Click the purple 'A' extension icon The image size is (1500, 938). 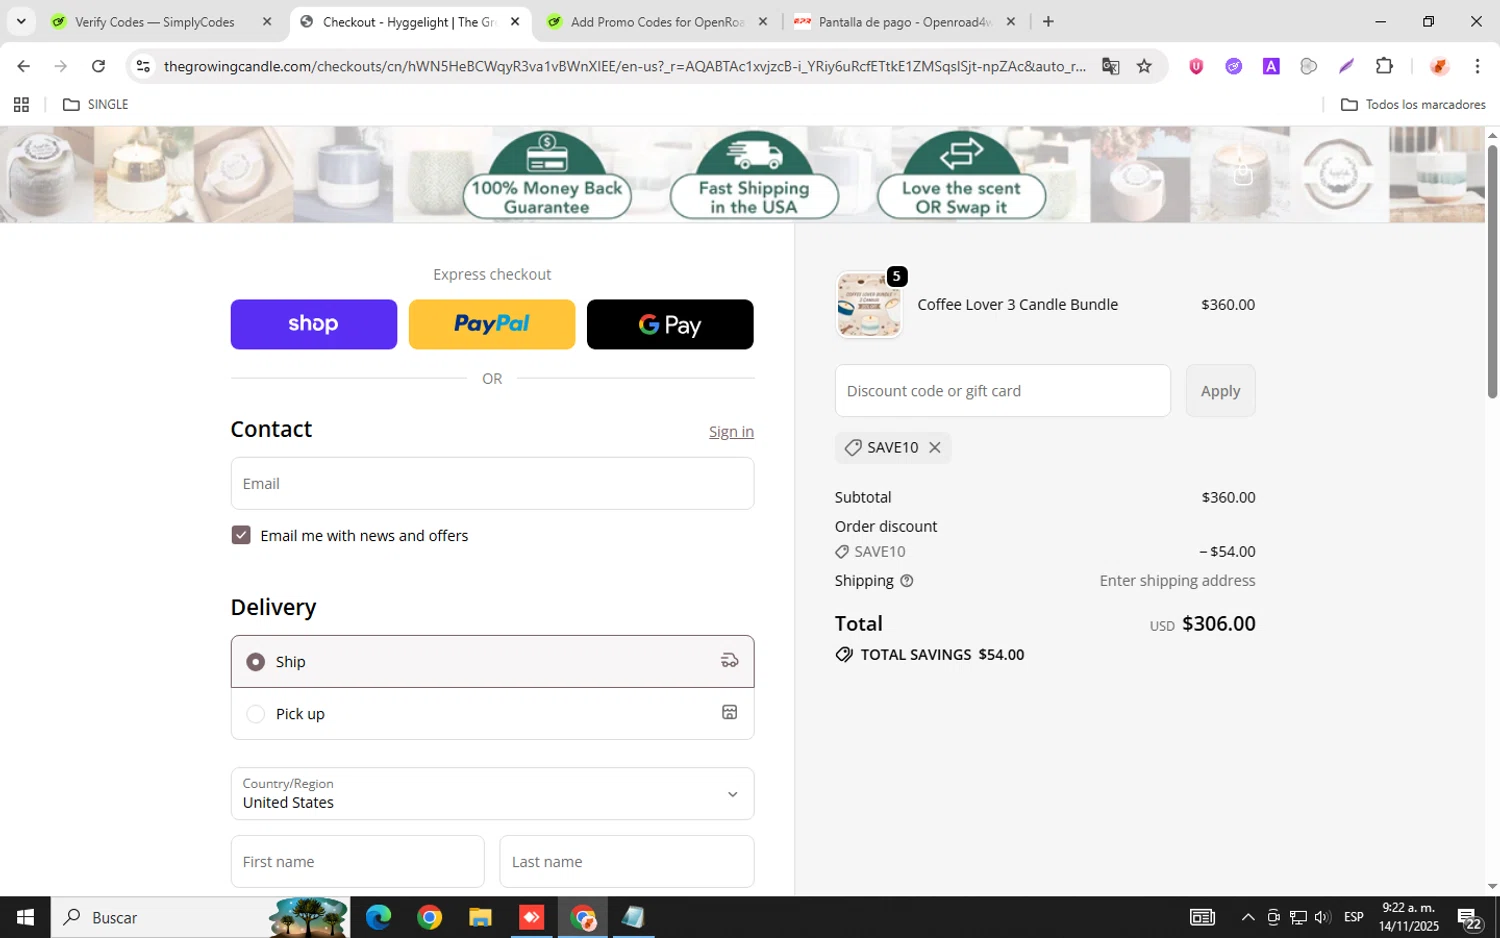coord(1271,66)
